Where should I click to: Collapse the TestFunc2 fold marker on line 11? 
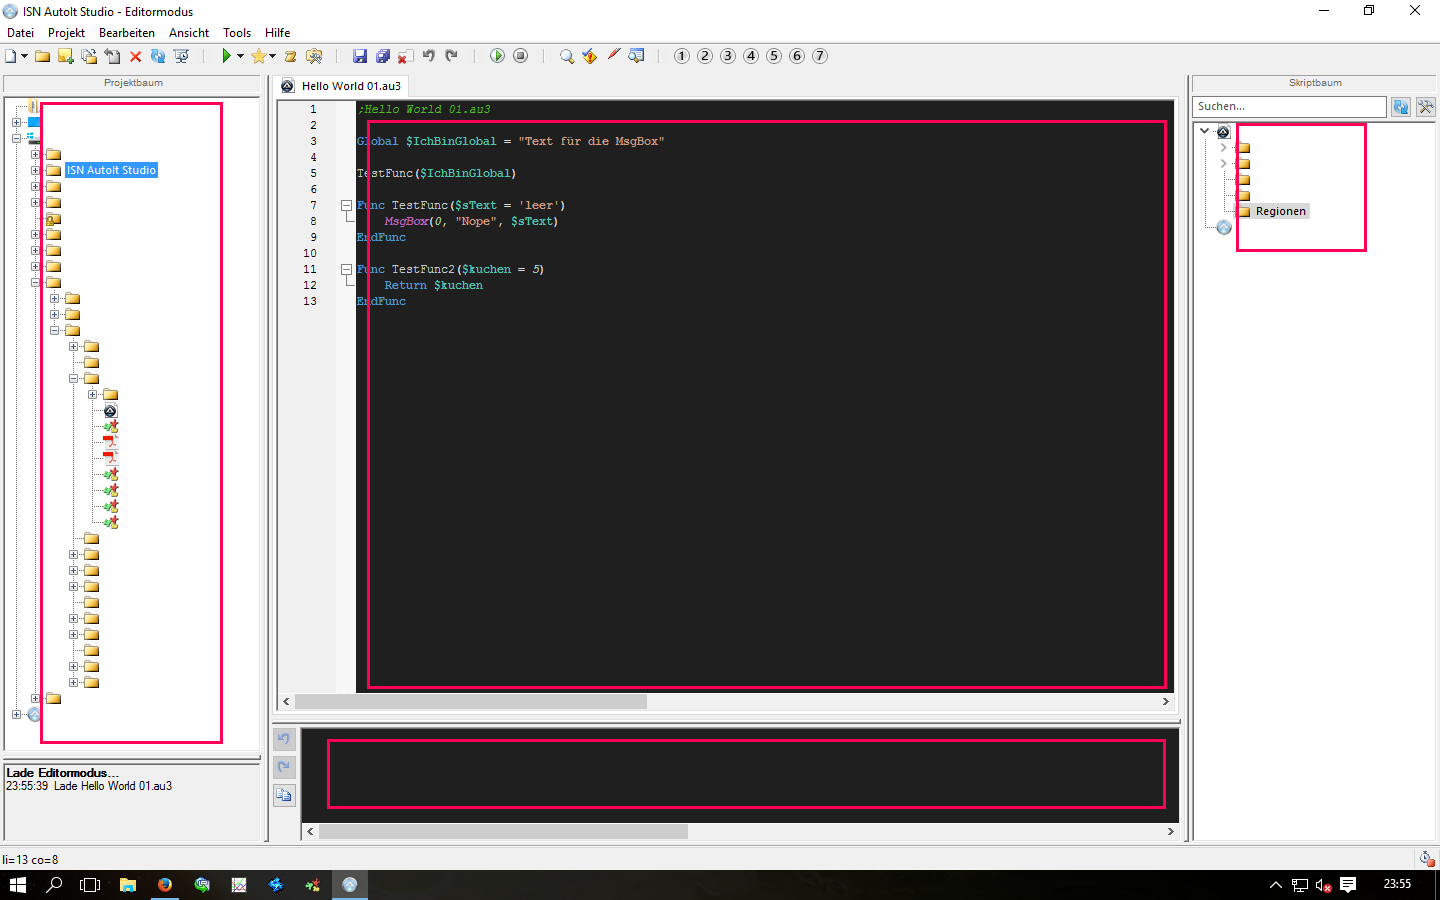(x=346, y=269)
